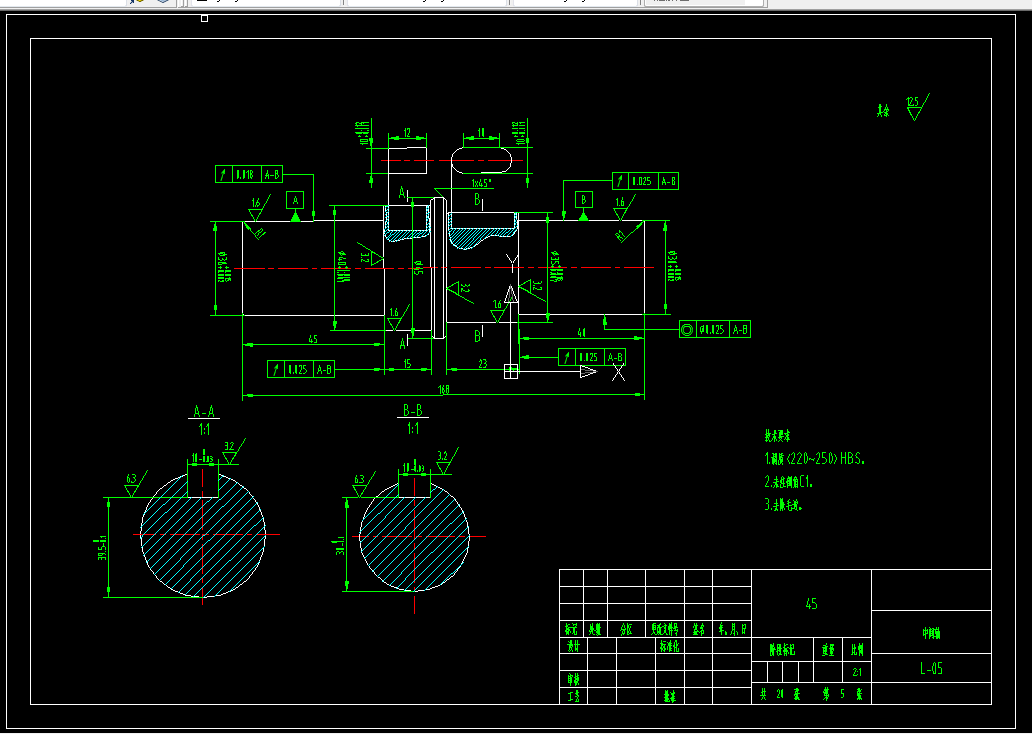The height and width of the screenshot is (734, 1032).
Task: Click the 45 length dimension on the shaft
Action: 313,339
